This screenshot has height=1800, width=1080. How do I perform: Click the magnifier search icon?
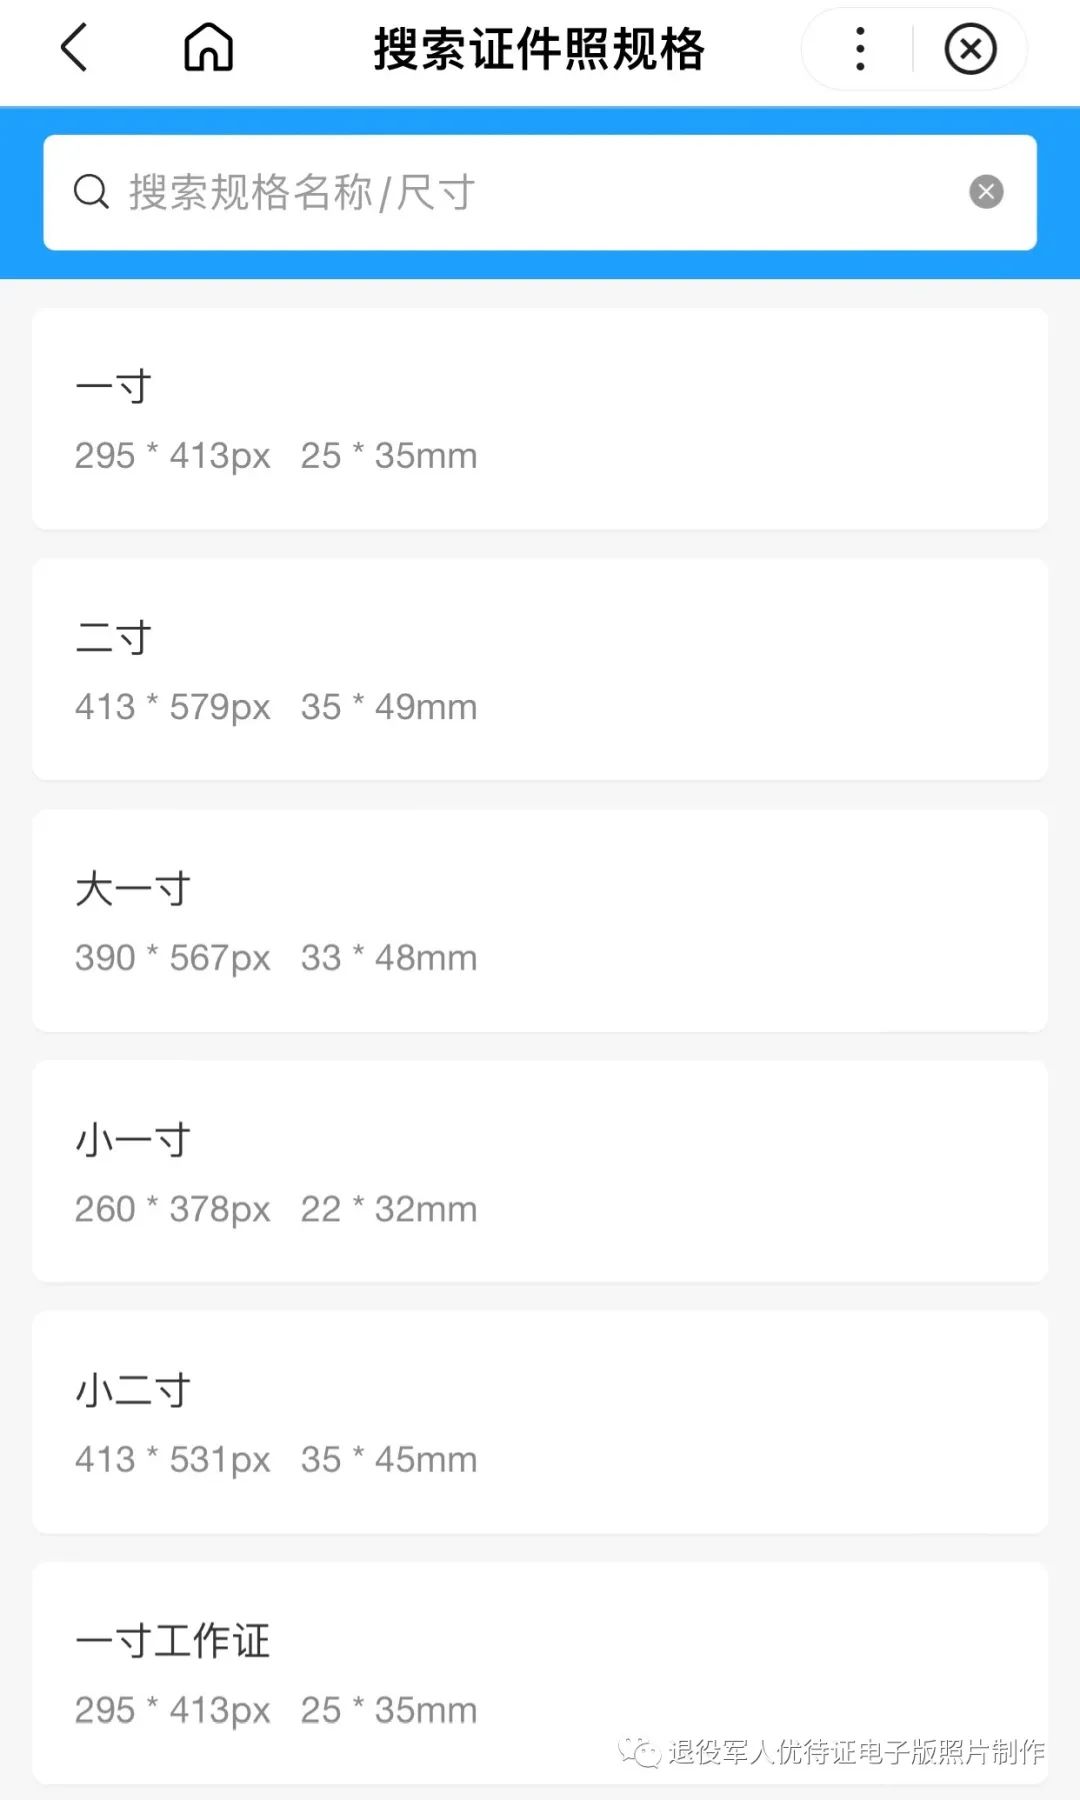click(x=91, y=192)
